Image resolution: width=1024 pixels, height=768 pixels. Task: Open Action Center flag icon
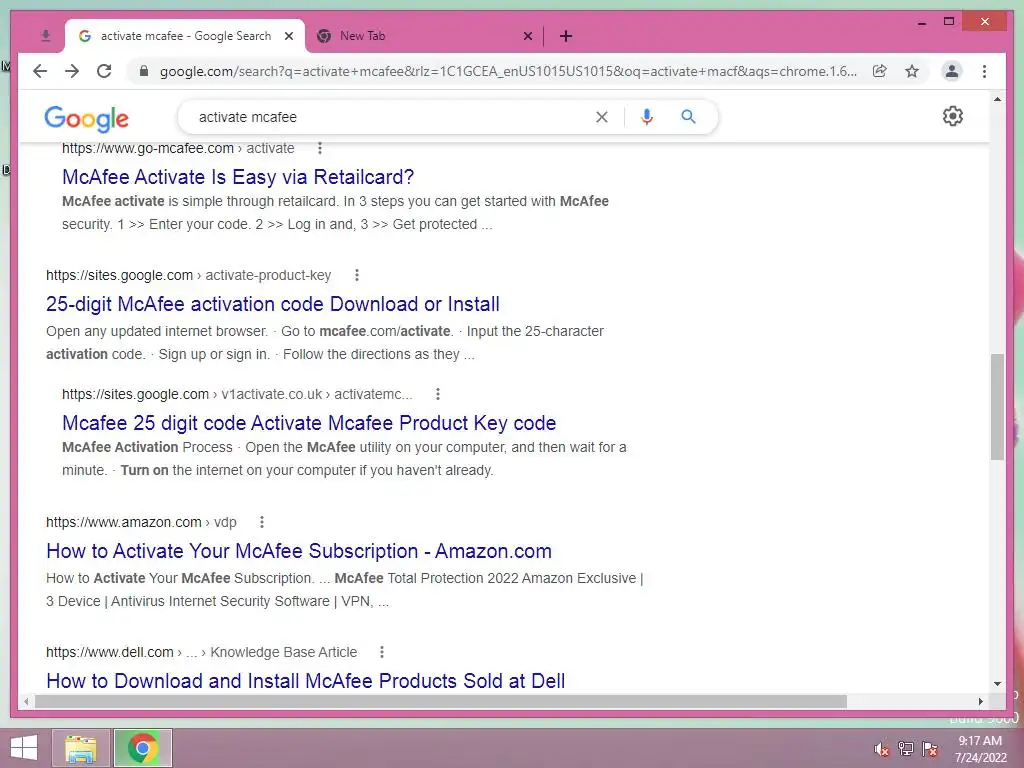coord(930,749)
